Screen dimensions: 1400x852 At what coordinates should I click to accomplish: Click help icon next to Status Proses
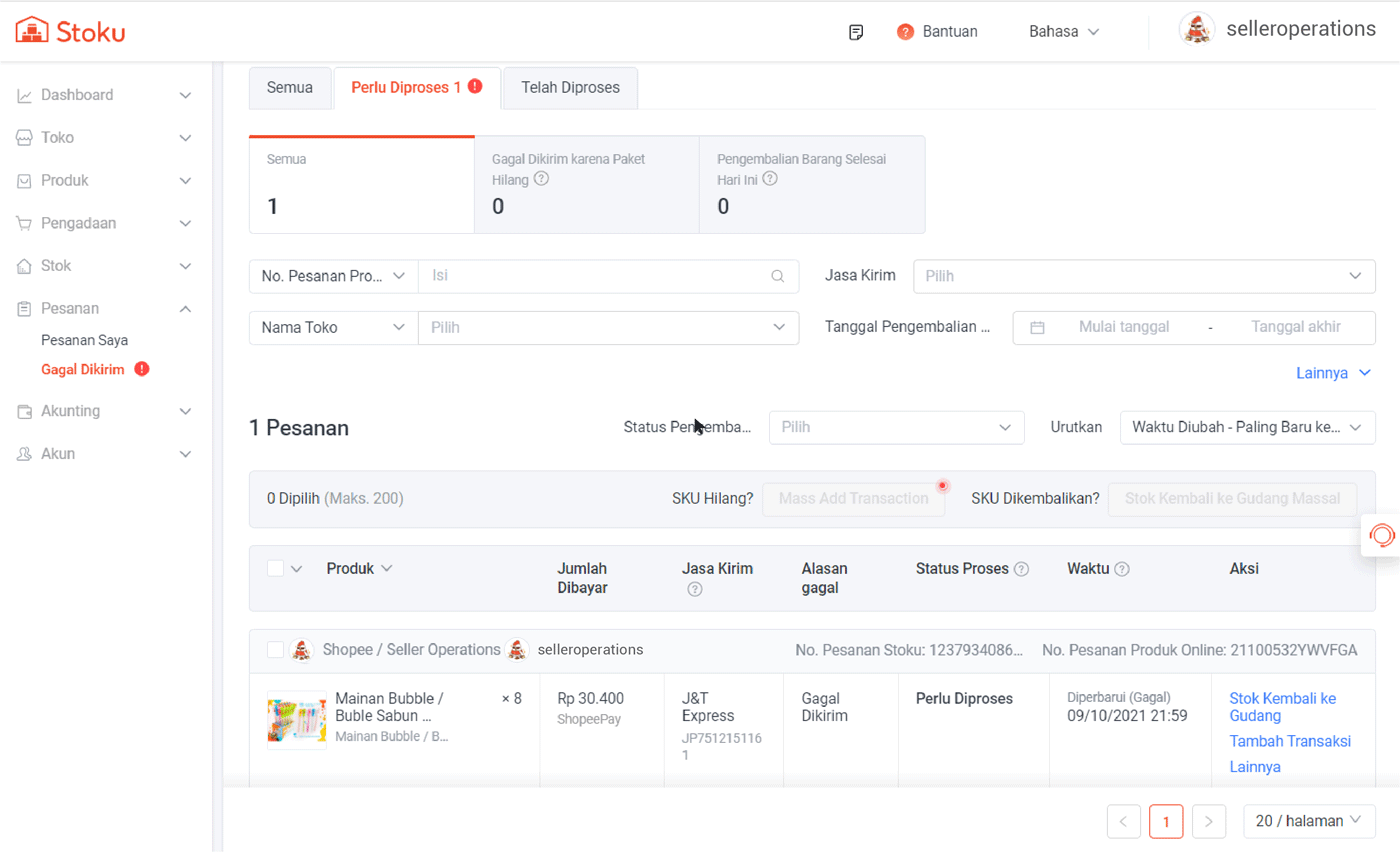click(1021, 569)
